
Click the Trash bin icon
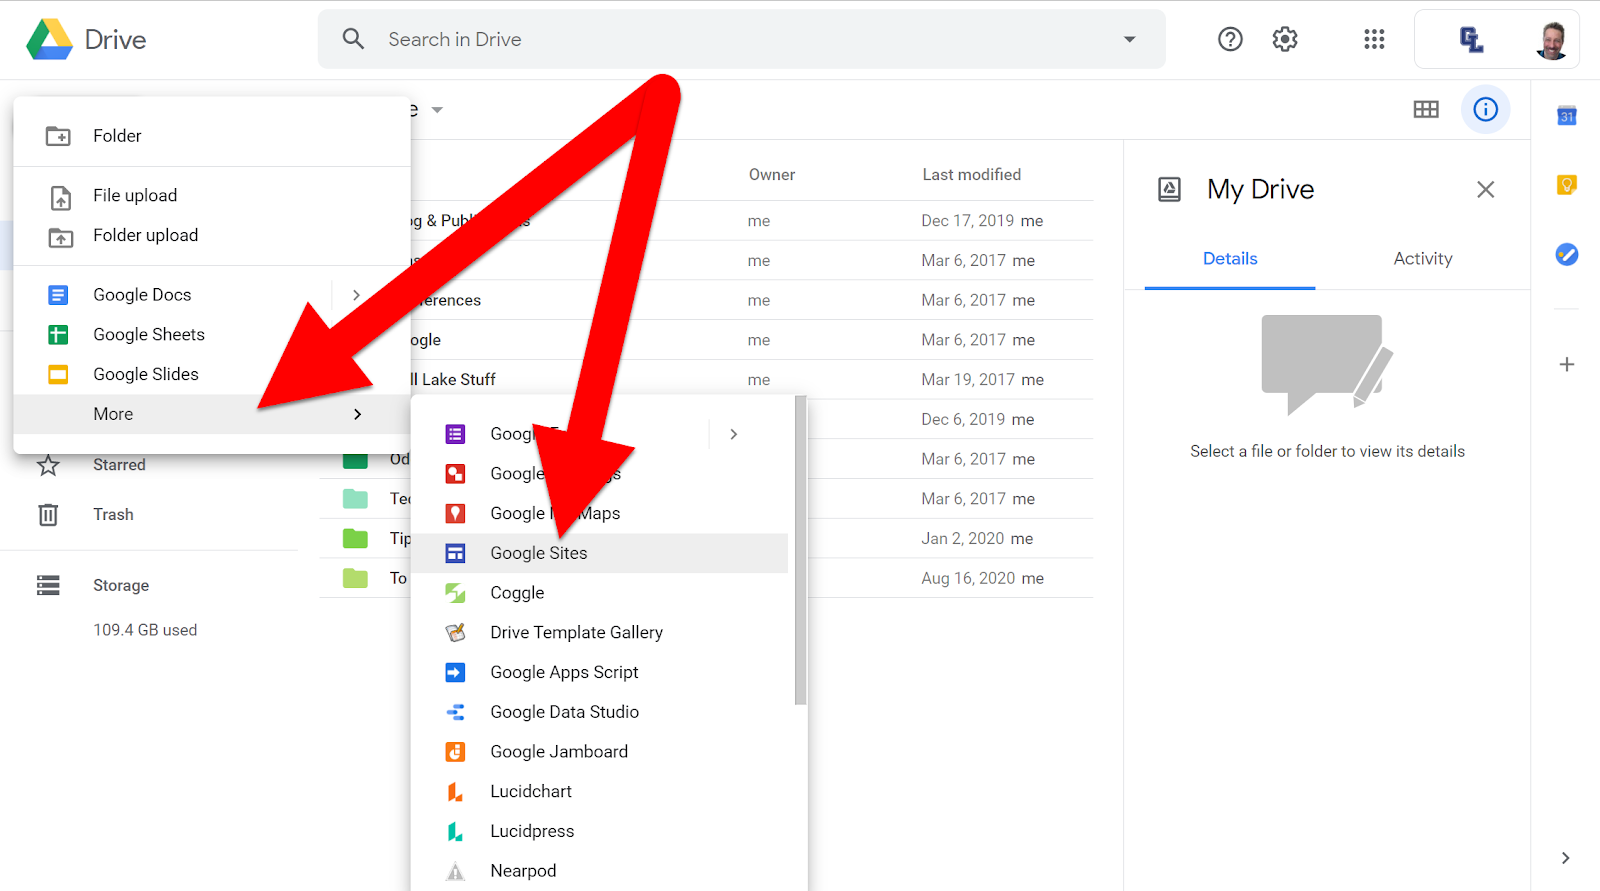point(48,514)
